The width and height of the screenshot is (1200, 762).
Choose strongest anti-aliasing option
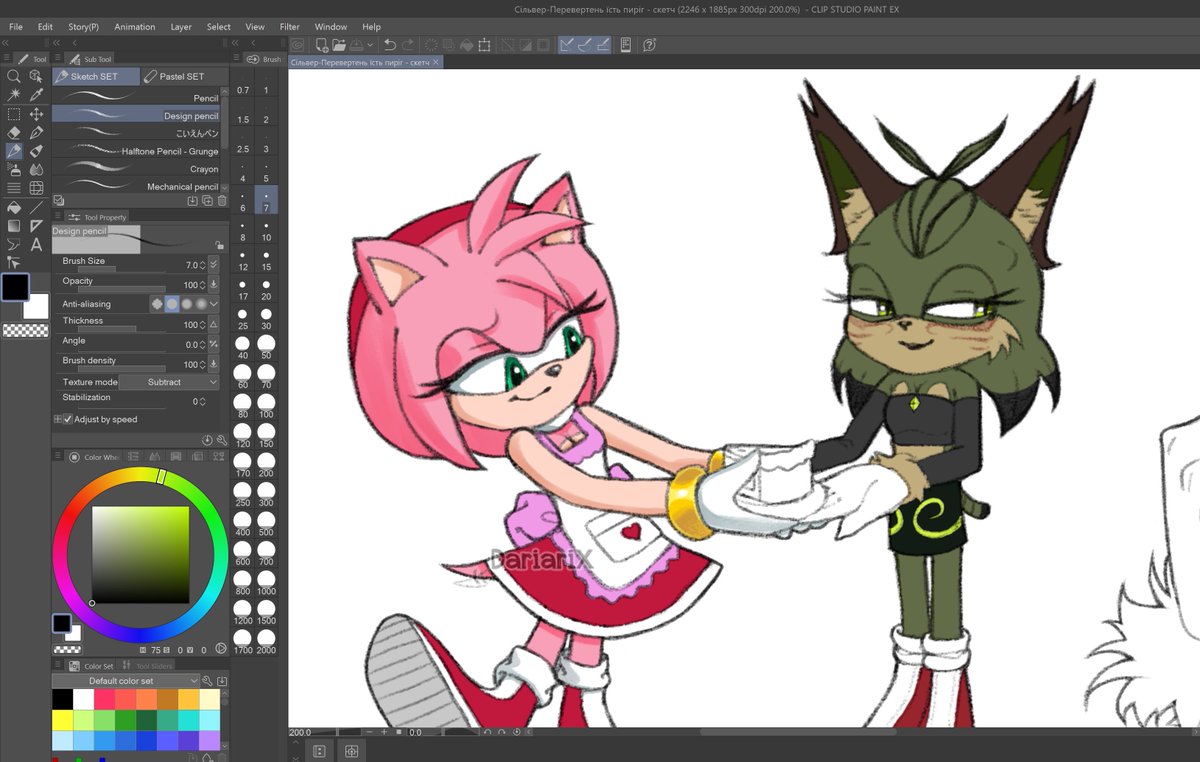[x=201, y=304]
